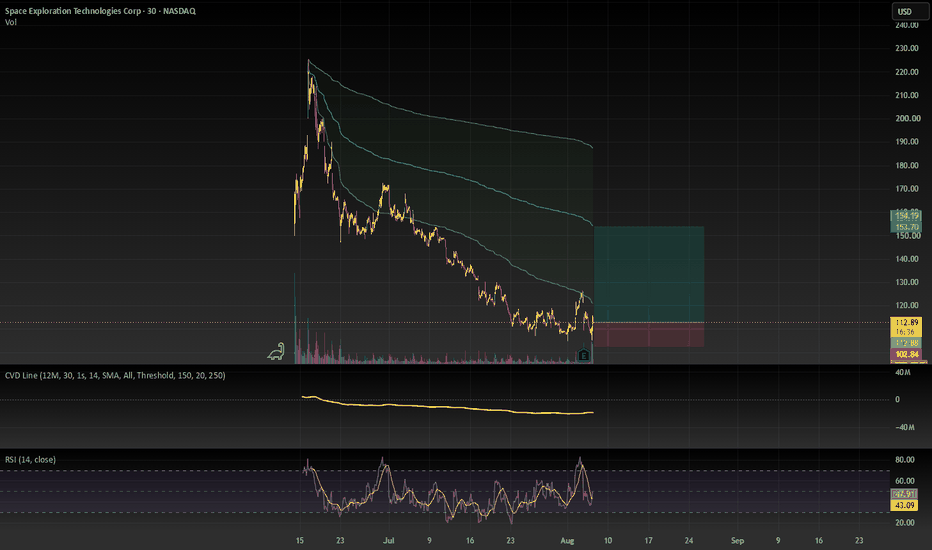Click the Sep label on time axis
The width and height of the screenshot is (932, 550).
click(737, 540)
